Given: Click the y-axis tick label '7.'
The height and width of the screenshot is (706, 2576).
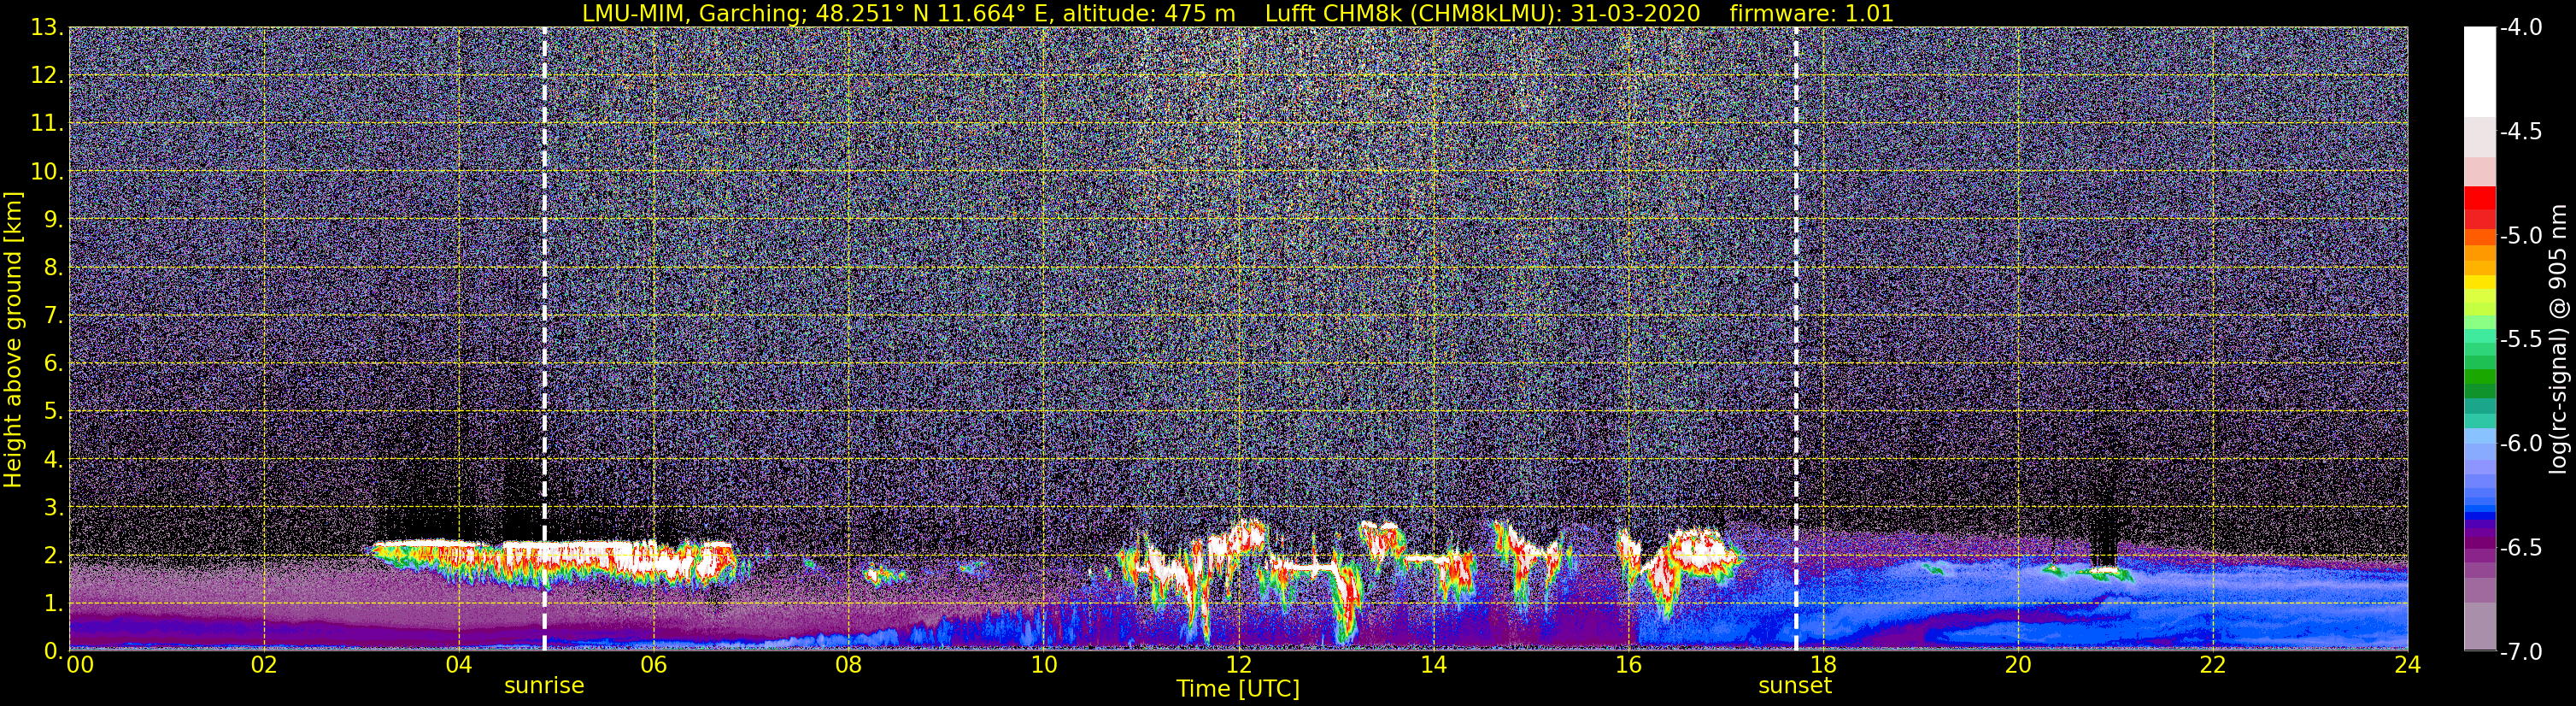Looking at the screenshot, I should point(53,316).
